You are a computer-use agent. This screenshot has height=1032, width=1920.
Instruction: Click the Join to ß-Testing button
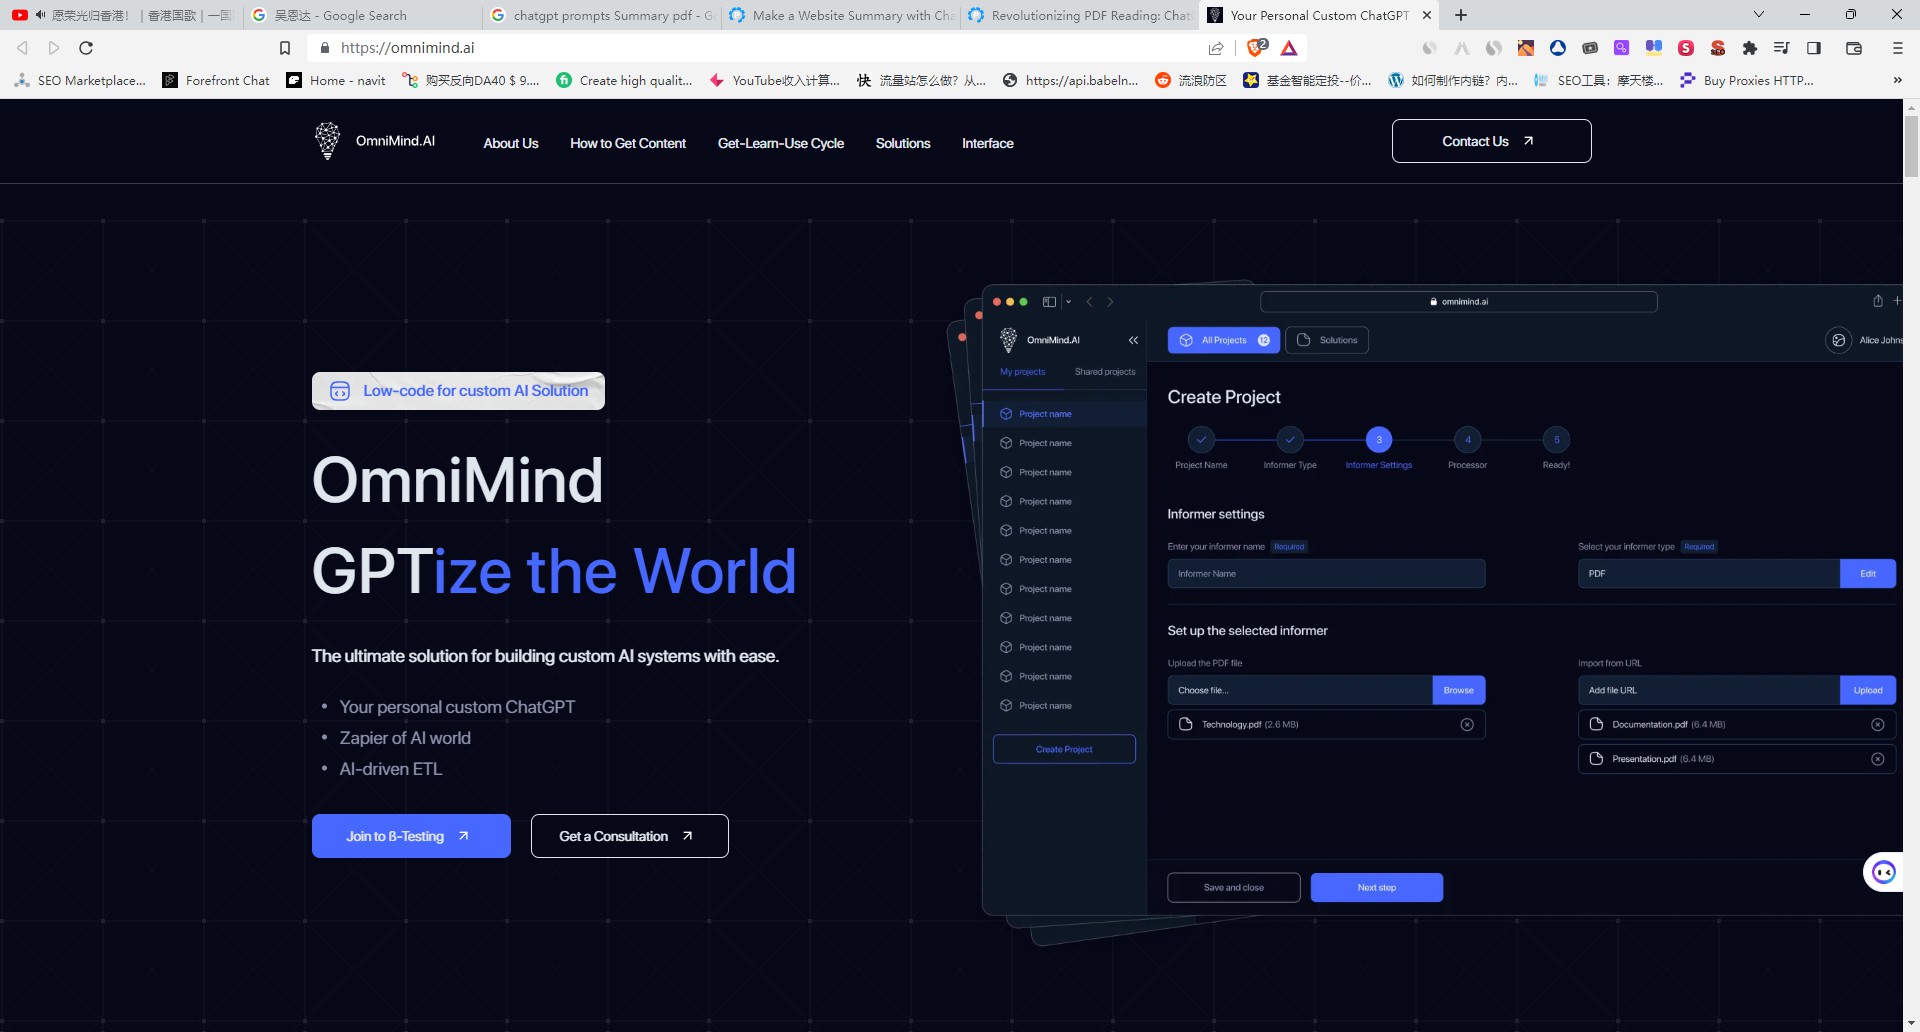coord(410,836)
